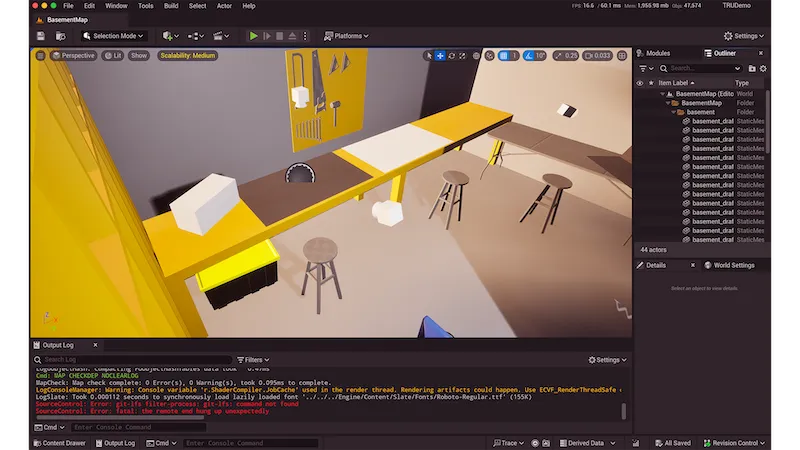The width and height of the screenshot is (800, 450).
Task: Click the Eject button in the play controls
Action: (292, 36)
